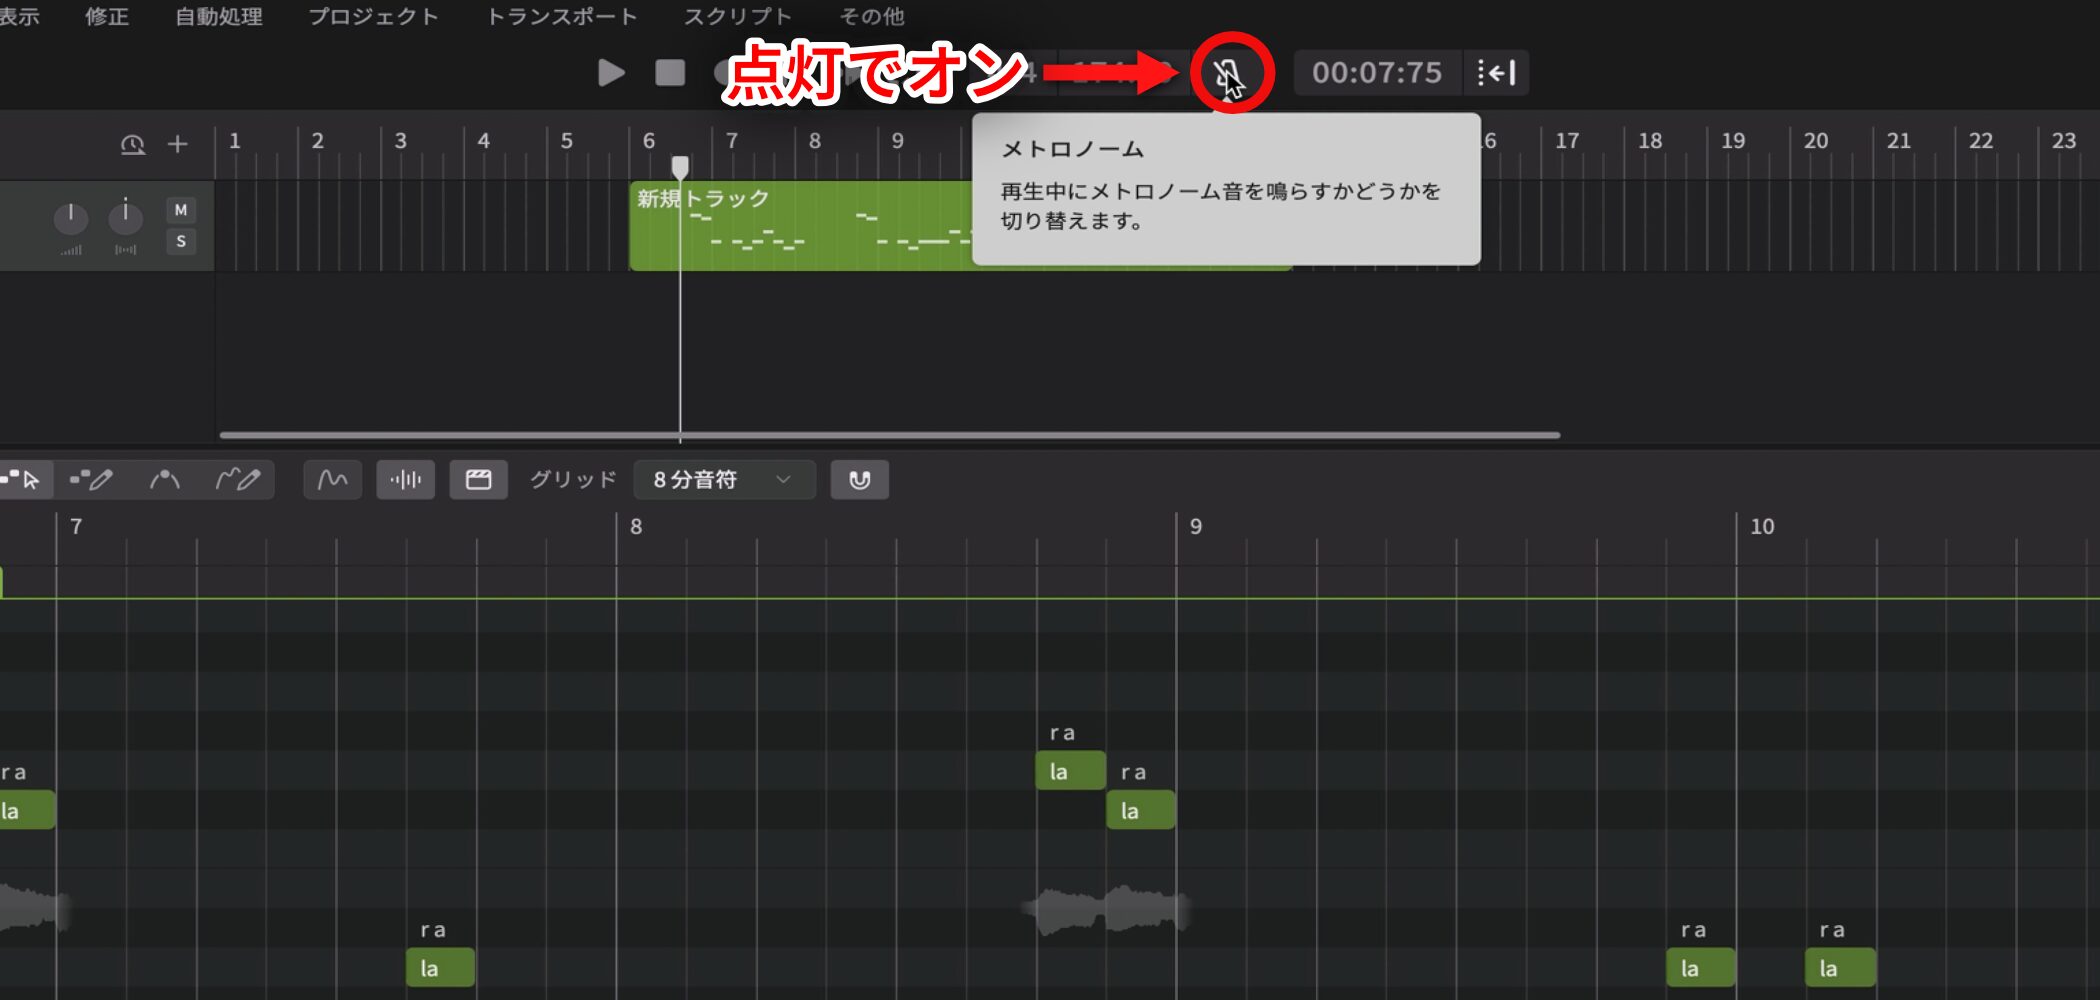
Task: Click the track volume knob
Action: [x=71, y=217]
